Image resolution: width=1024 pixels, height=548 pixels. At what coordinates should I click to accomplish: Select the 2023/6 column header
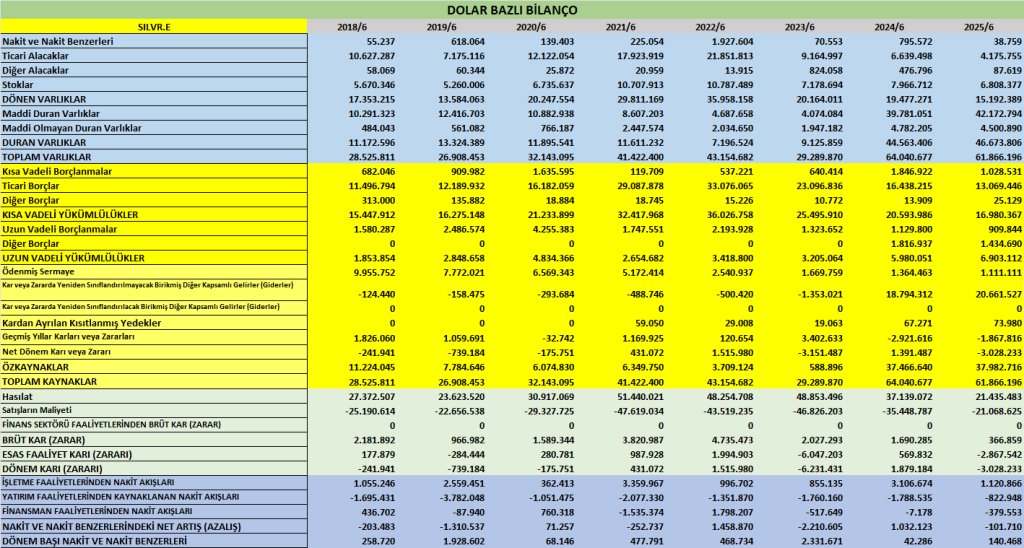pyautogui.click(x=799, y=27)
